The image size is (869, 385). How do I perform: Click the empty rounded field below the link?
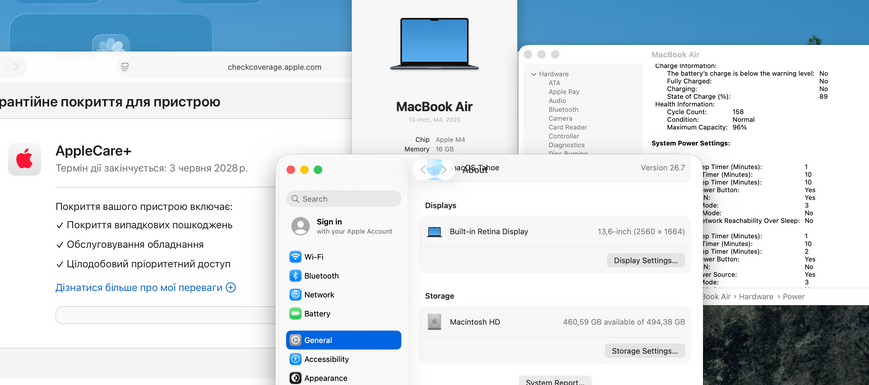(166, 315)
